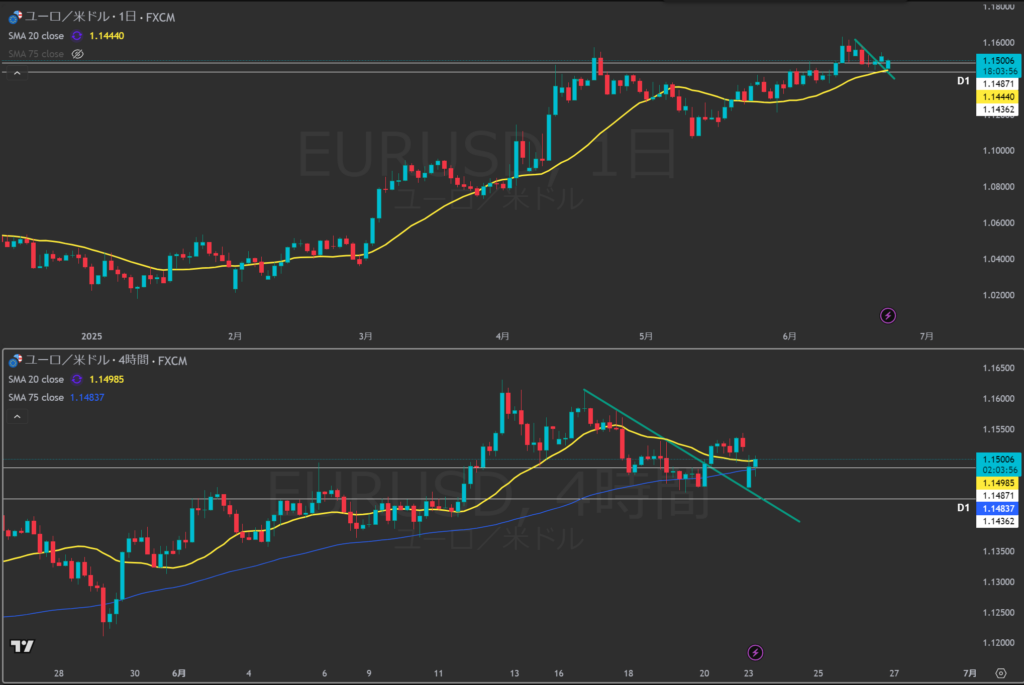
Task: Click the 1.14871 price label on 1日 scale
Action: coord(998,84)
